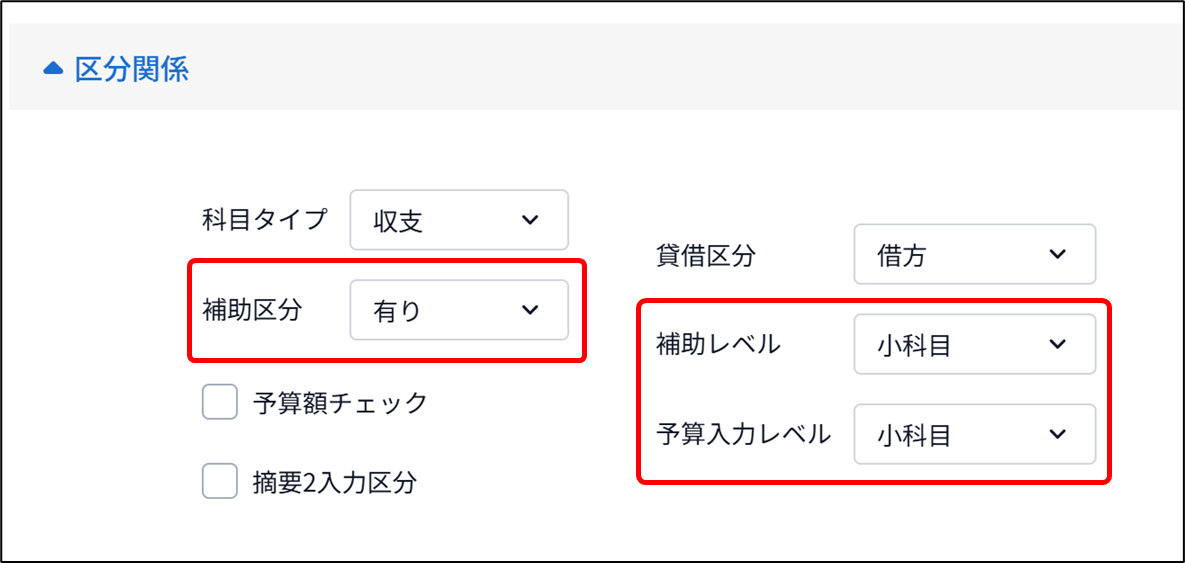Click the chevron arrow in 科目タイプ field
The height and width of the screenshot is (563, 1185).
(530, 220)
